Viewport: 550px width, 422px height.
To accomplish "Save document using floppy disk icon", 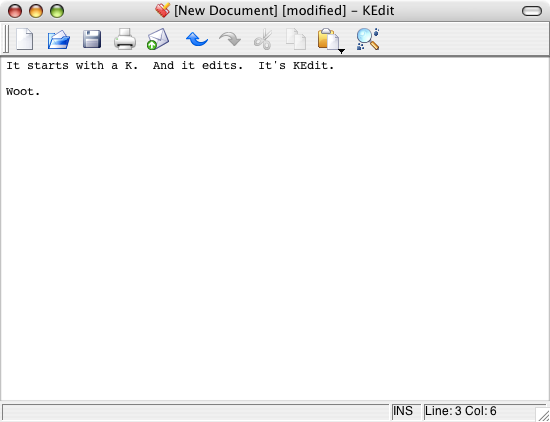I will [x=92, y=39].
